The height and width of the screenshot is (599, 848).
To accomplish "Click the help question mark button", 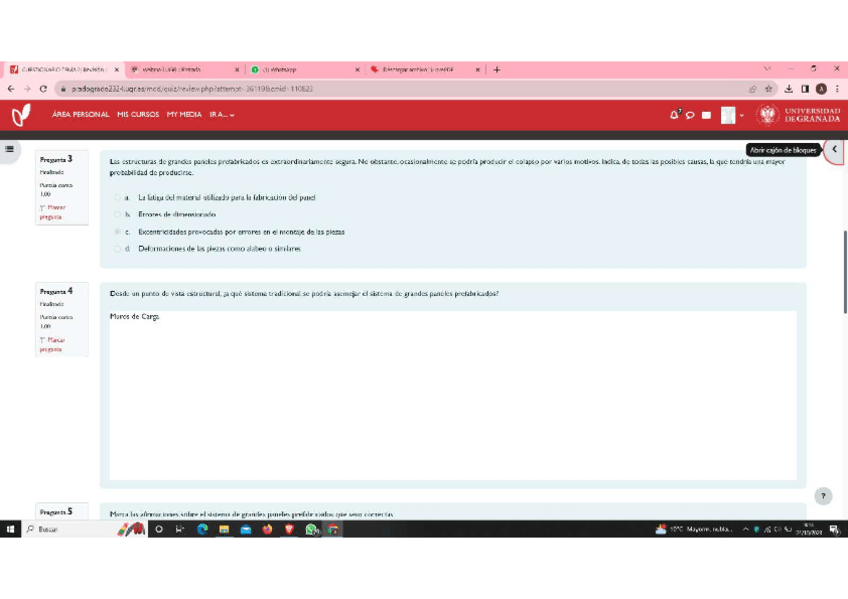I will [x=823, y=496].
